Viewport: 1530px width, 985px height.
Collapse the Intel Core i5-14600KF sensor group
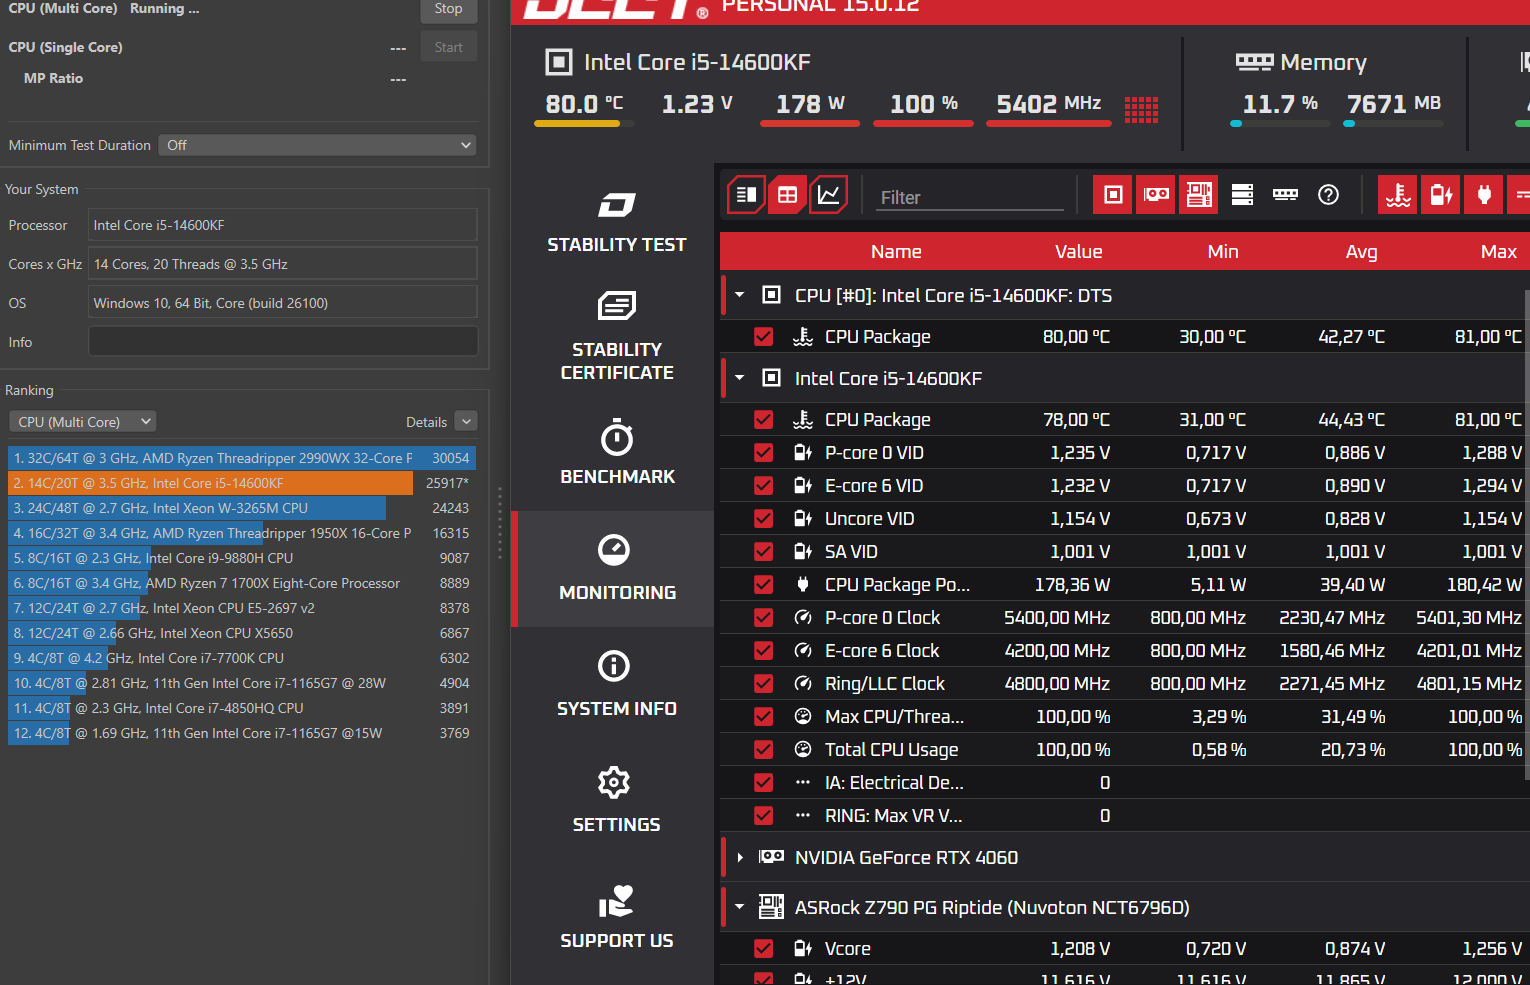tap(740, 378)
